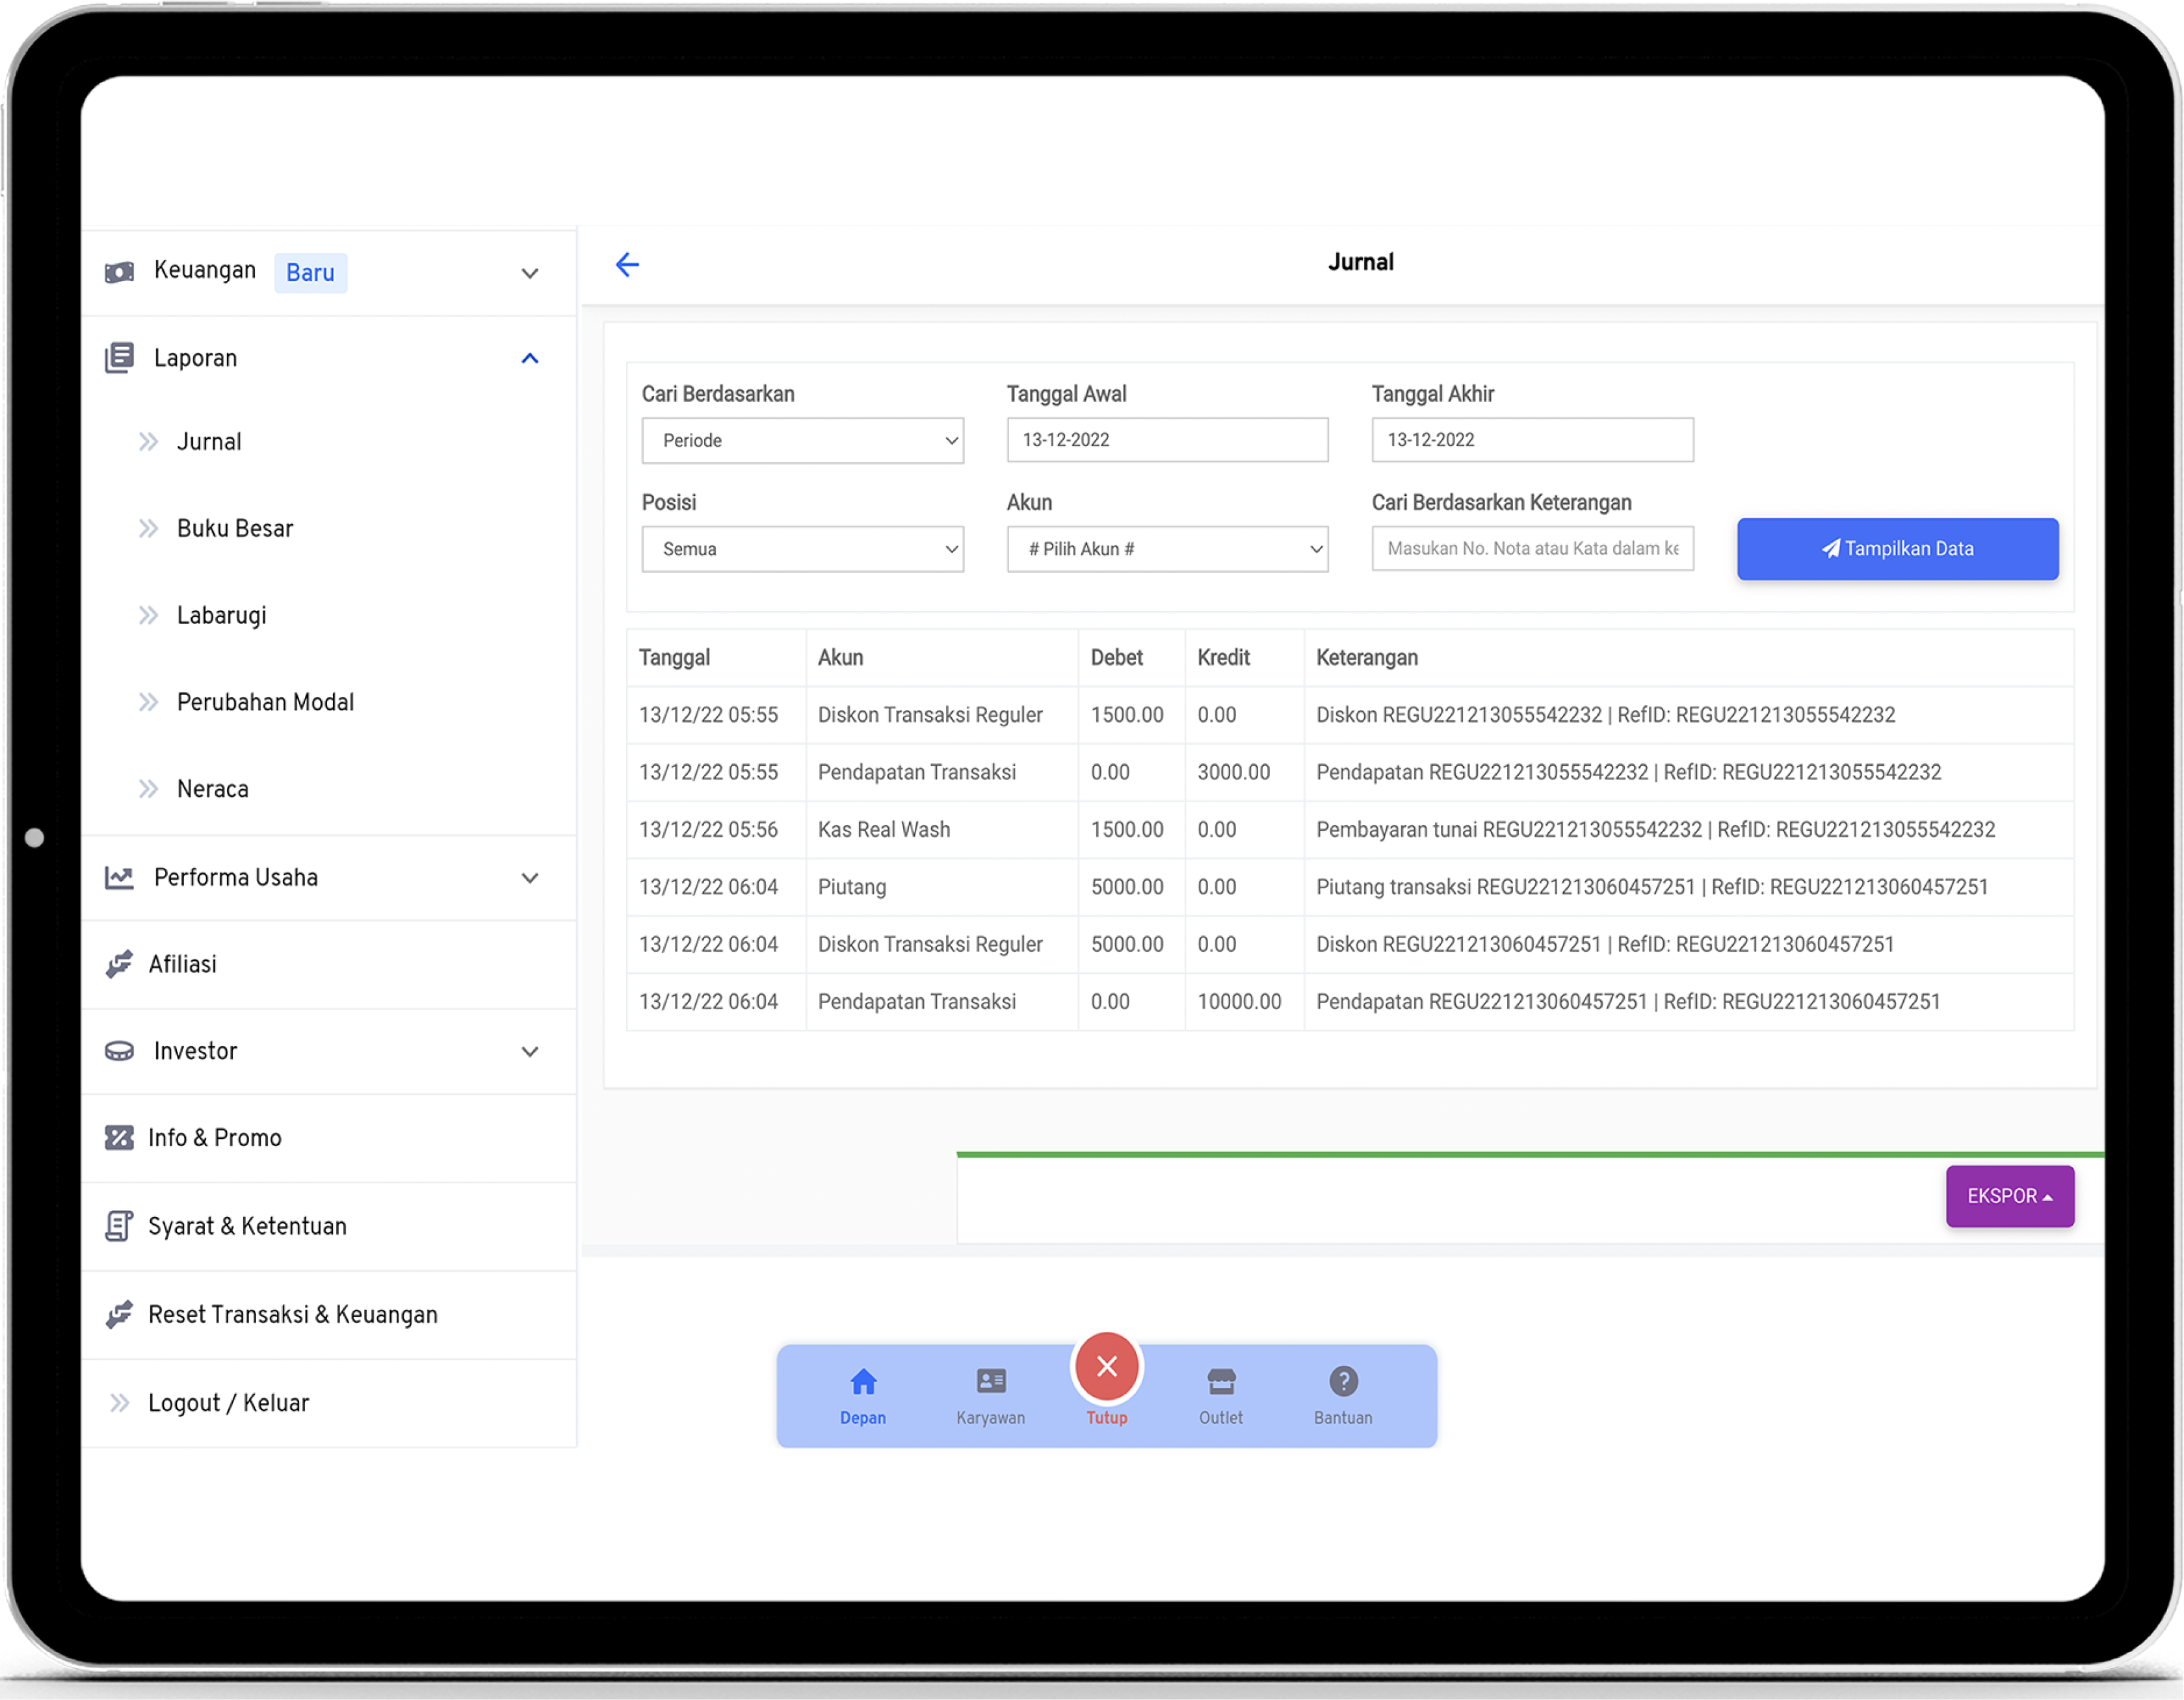Click the Investor coin icon
The width and height of the screenshot is (2184, 1700).
tap(119, 1052)
